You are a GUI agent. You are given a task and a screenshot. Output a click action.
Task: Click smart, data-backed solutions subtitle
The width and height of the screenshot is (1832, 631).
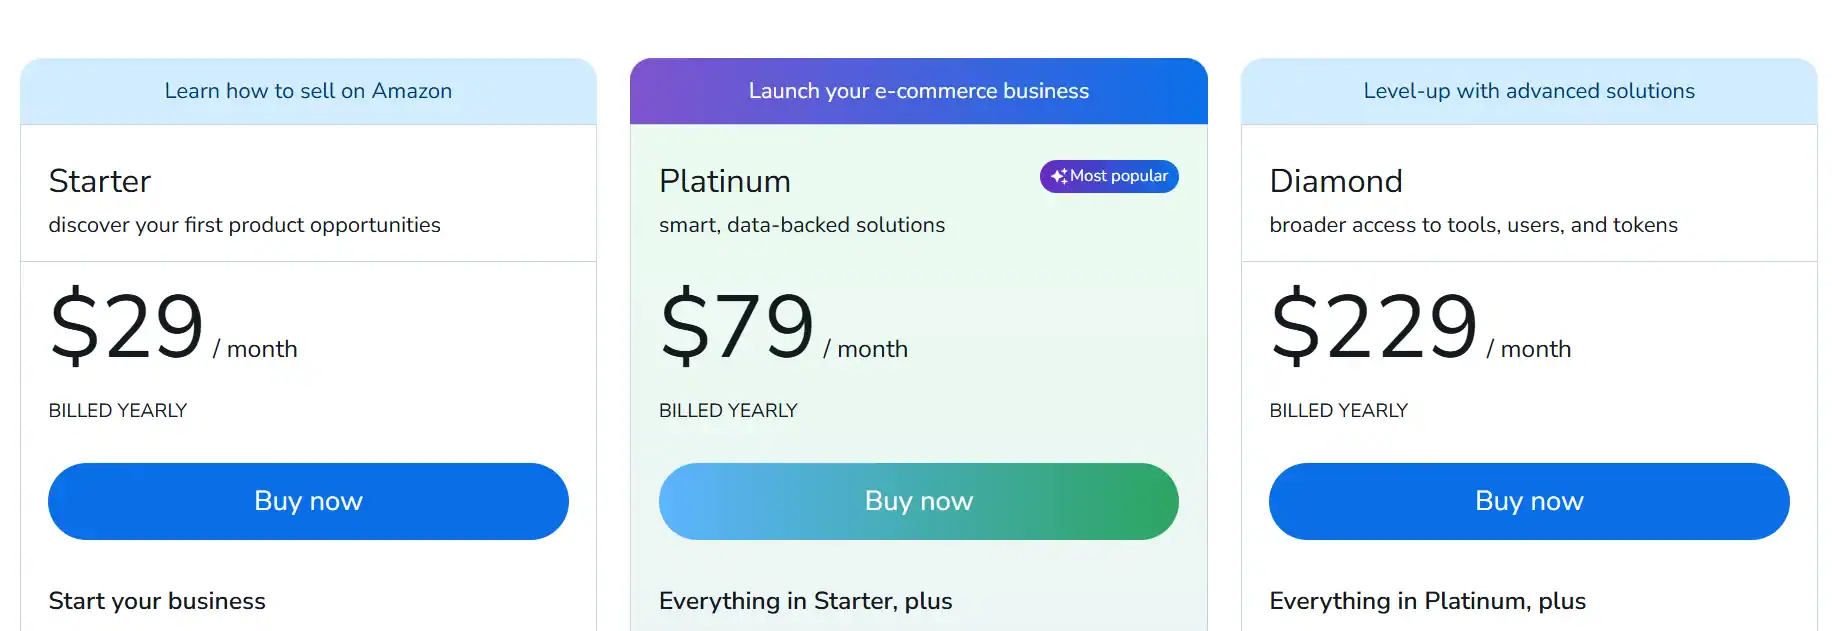click(802, 225)
